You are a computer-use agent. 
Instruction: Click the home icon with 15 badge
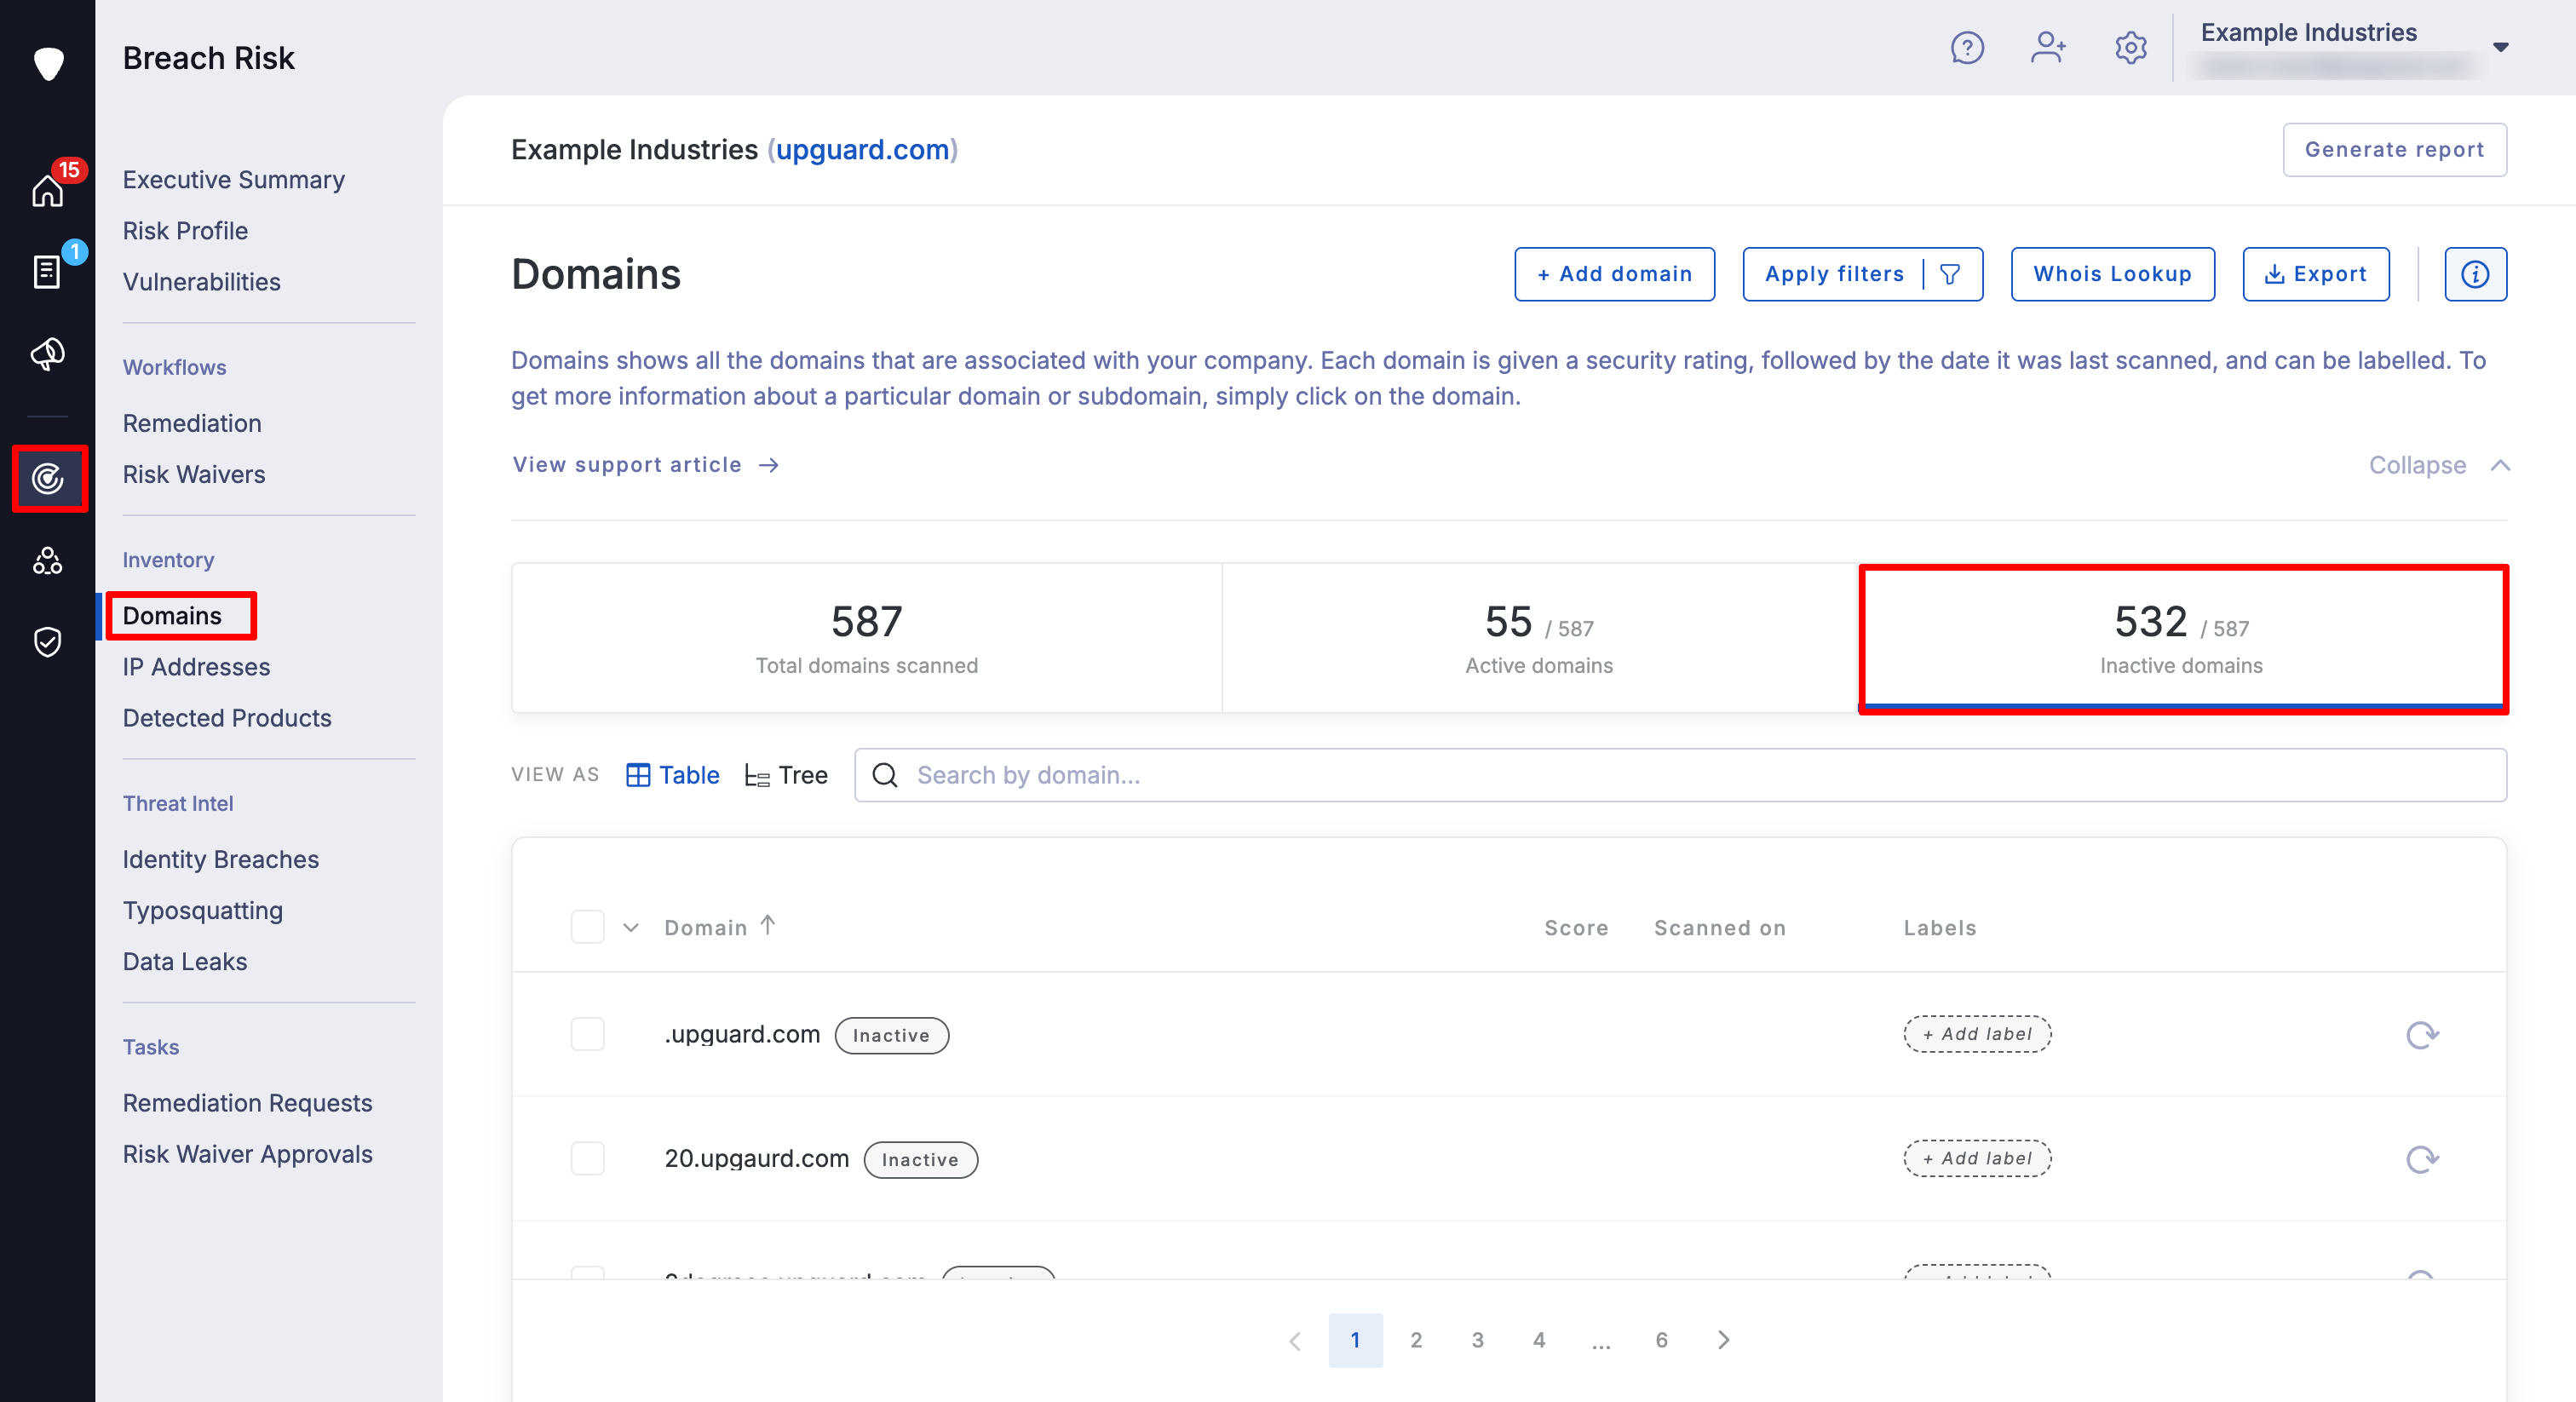[47, 190]
